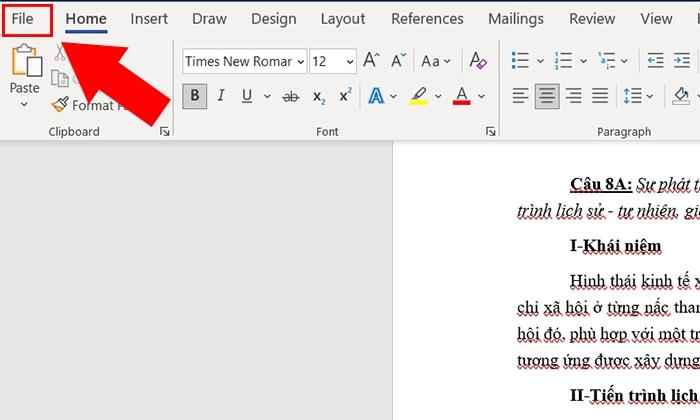Open the References tab

coord(427,19)
